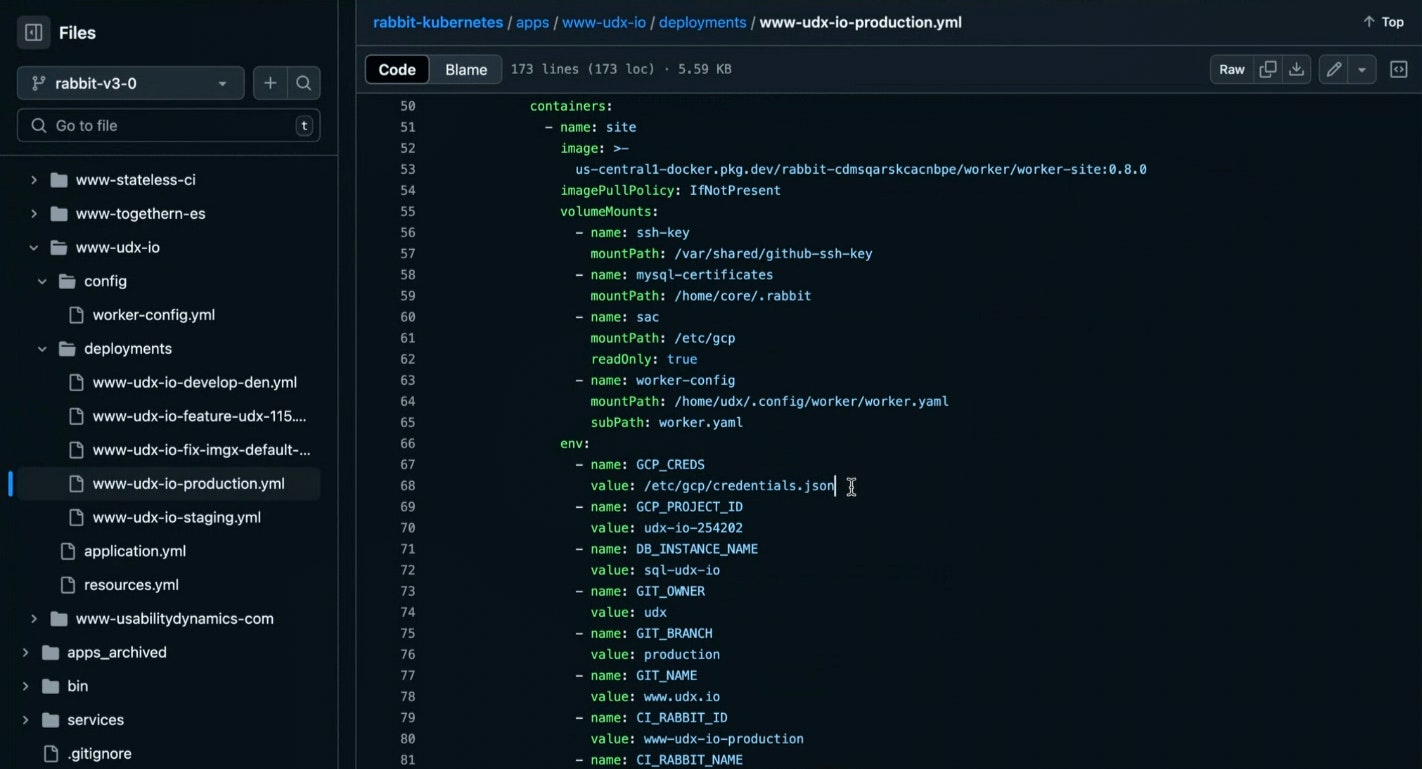The image size is (1422, 769).
Task: Click the search magnifier icon in Files
Action: point(304,84)
